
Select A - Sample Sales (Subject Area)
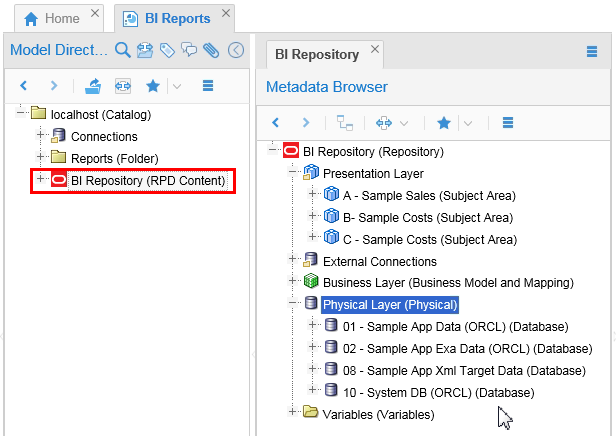tap(429, 196)
